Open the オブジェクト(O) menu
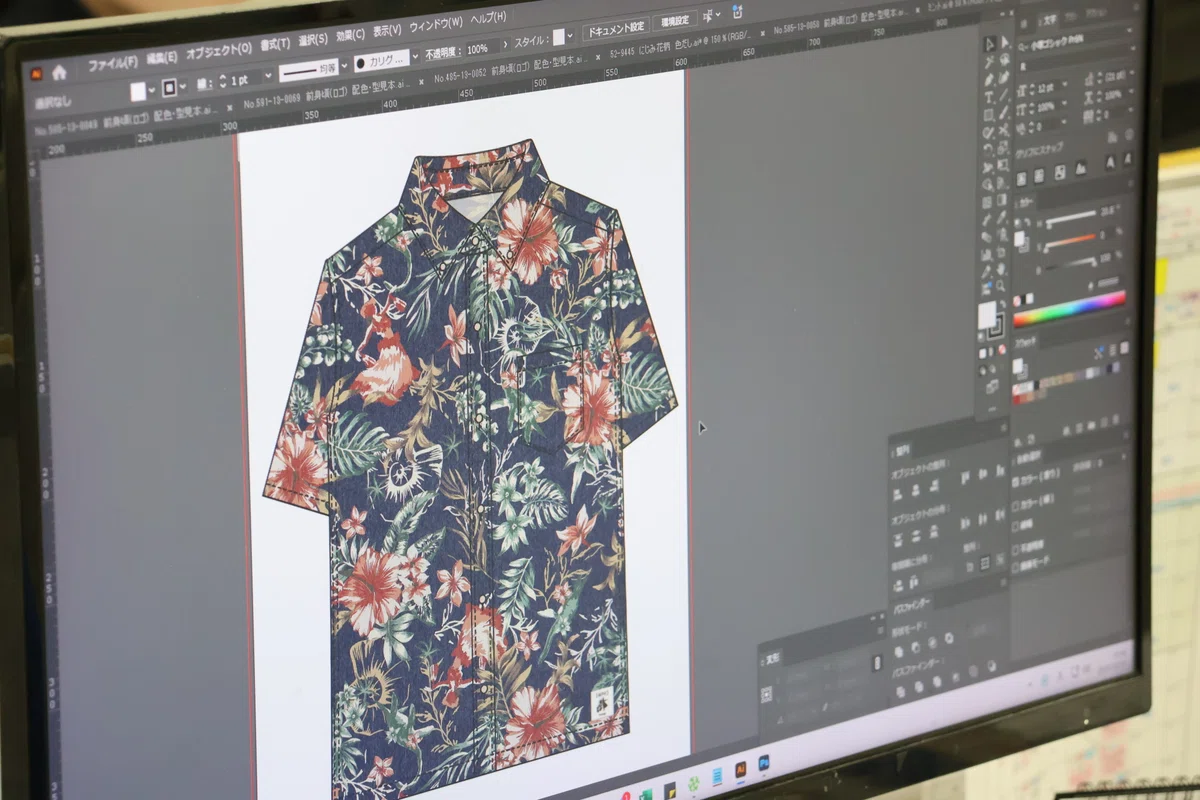The height and width of the screenshot is (800, 1200). click(x=218, y=51)
